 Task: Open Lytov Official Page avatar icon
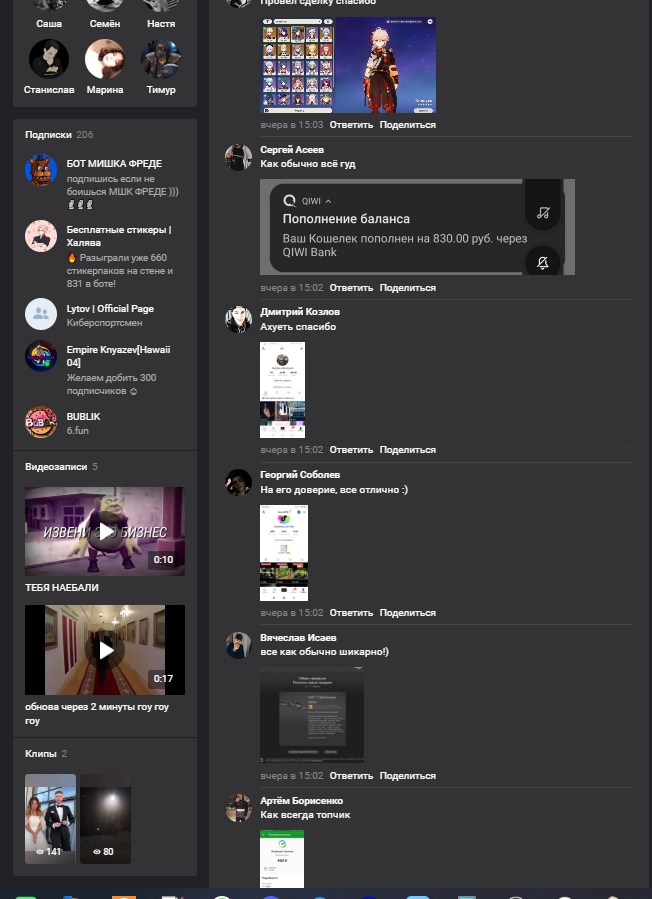(41, 314)
